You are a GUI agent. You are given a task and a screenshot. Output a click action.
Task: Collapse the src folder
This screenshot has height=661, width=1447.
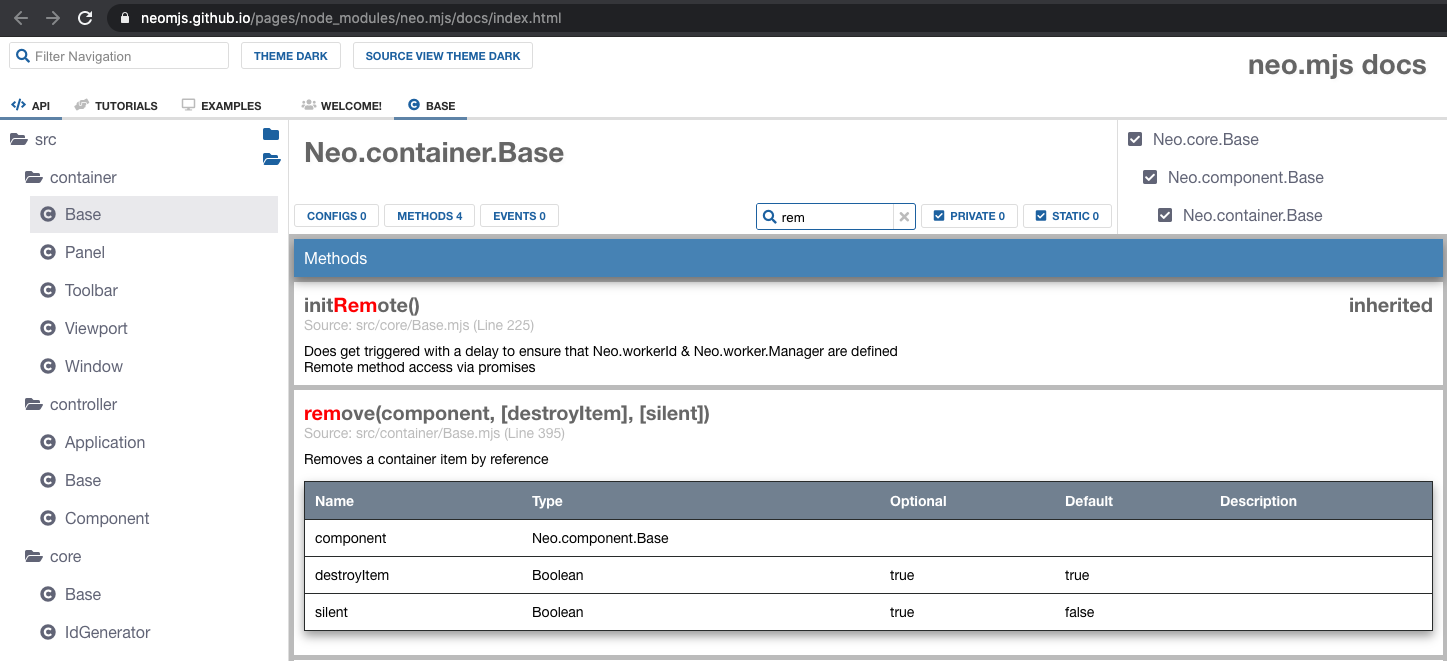click(x=19, y=139)
